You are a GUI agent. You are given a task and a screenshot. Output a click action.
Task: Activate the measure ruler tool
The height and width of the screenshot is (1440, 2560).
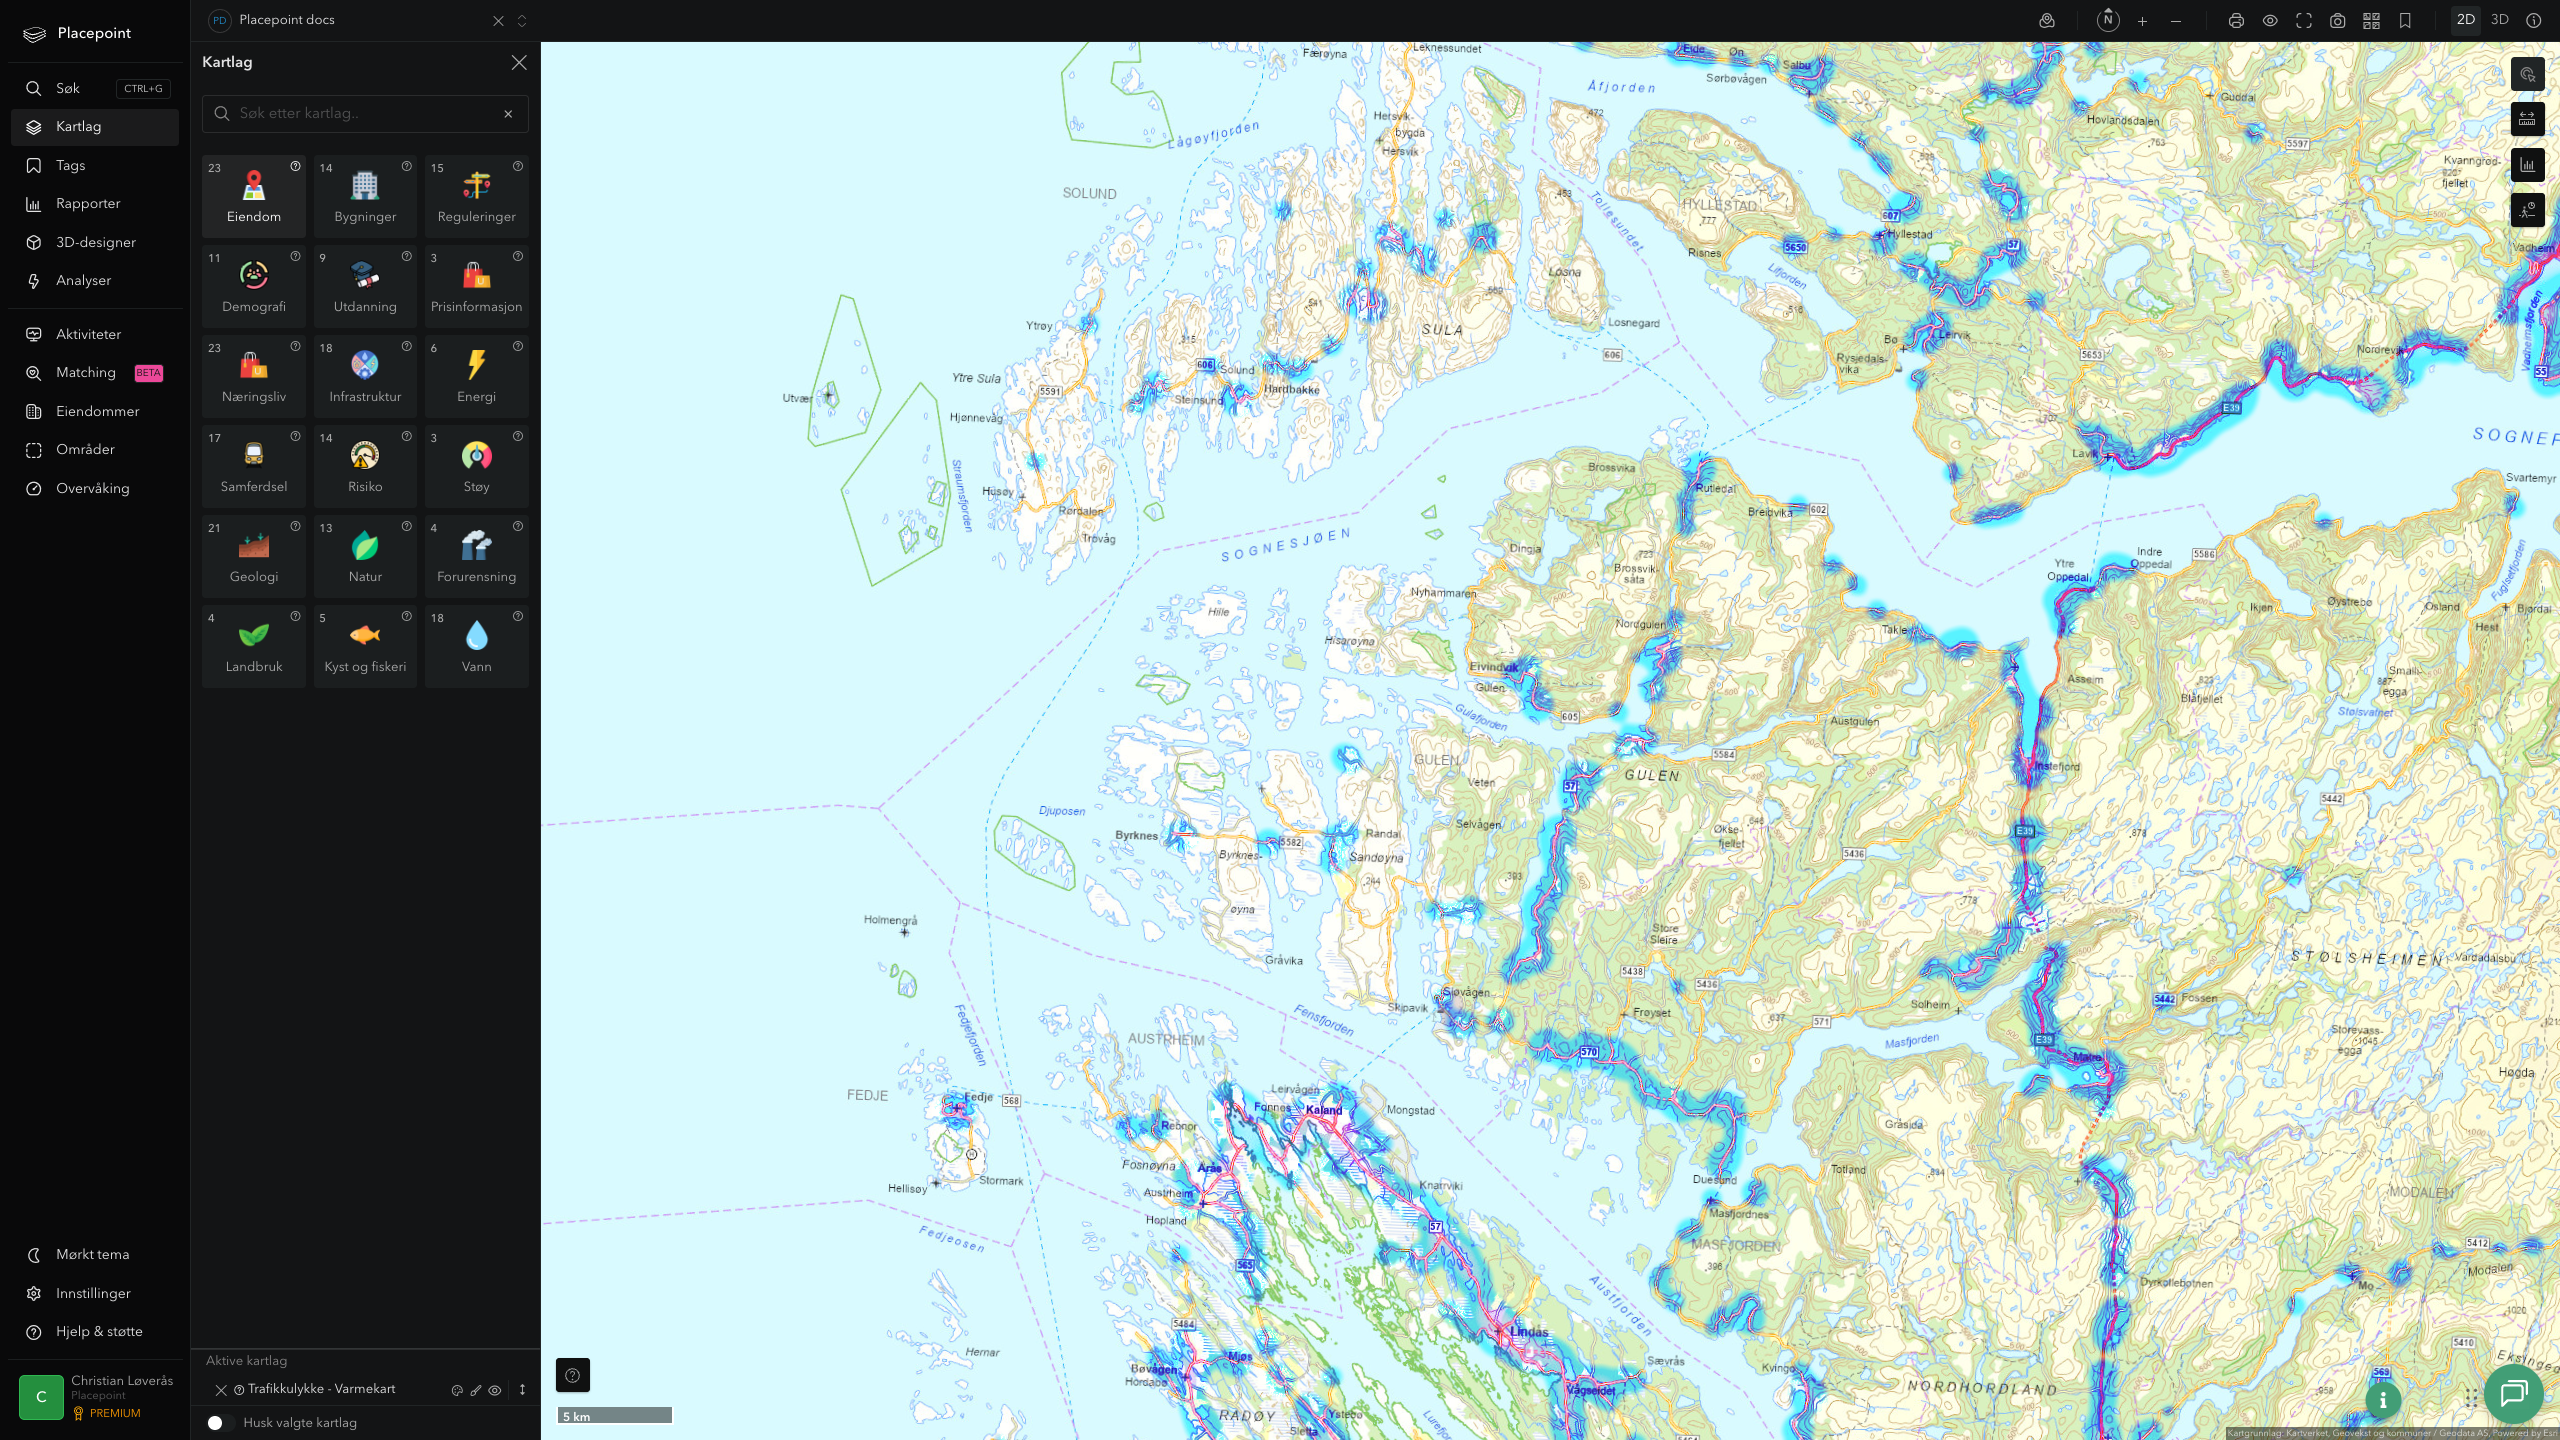pos(2527,119)
